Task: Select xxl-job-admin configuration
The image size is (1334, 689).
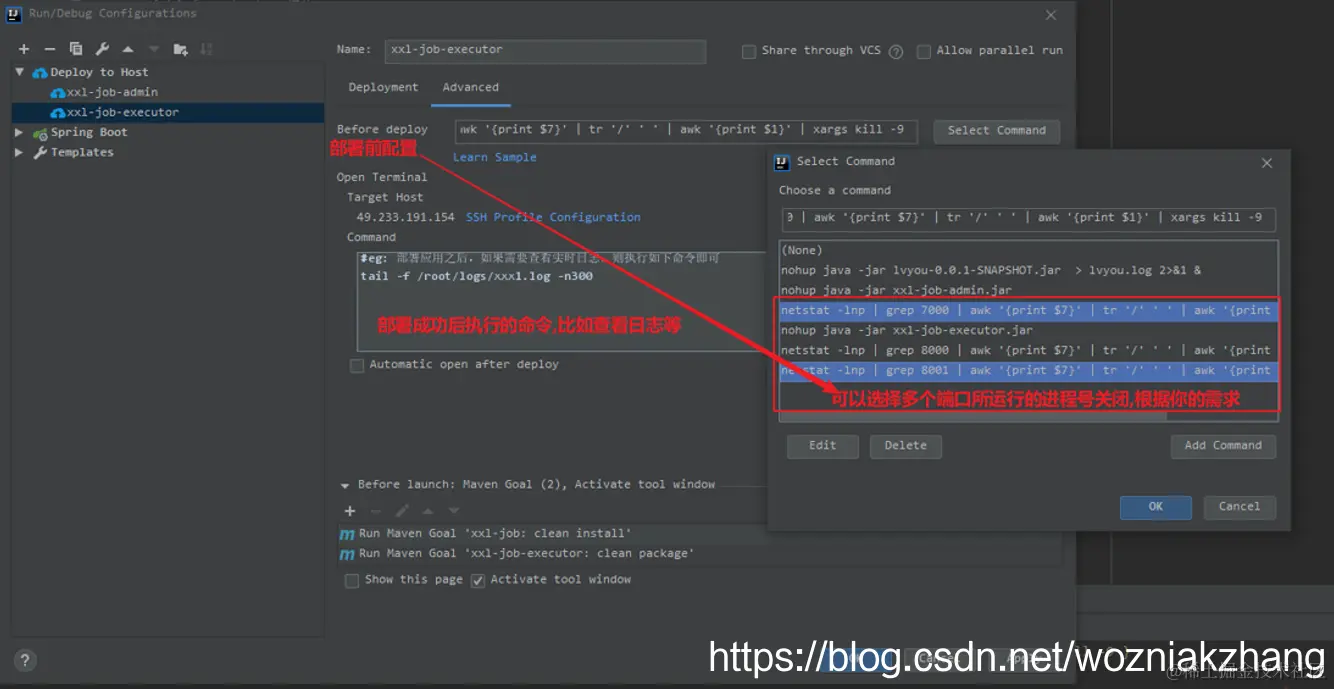Action: point(112,92)
